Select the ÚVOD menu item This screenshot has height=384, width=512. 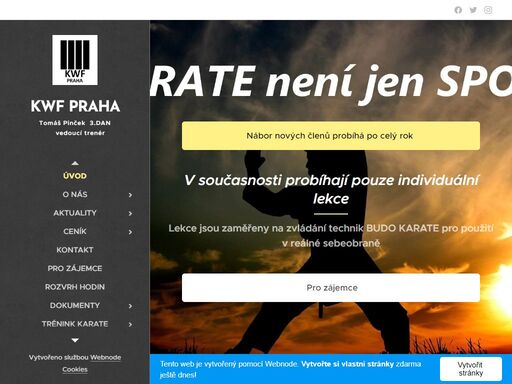coord(75,176)
